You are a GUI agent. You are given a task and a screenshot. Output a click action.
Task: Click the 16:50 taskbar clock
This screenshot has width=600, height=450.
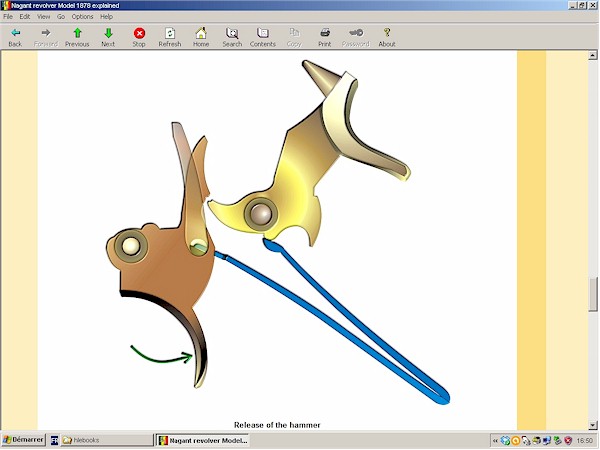[584, 441]
